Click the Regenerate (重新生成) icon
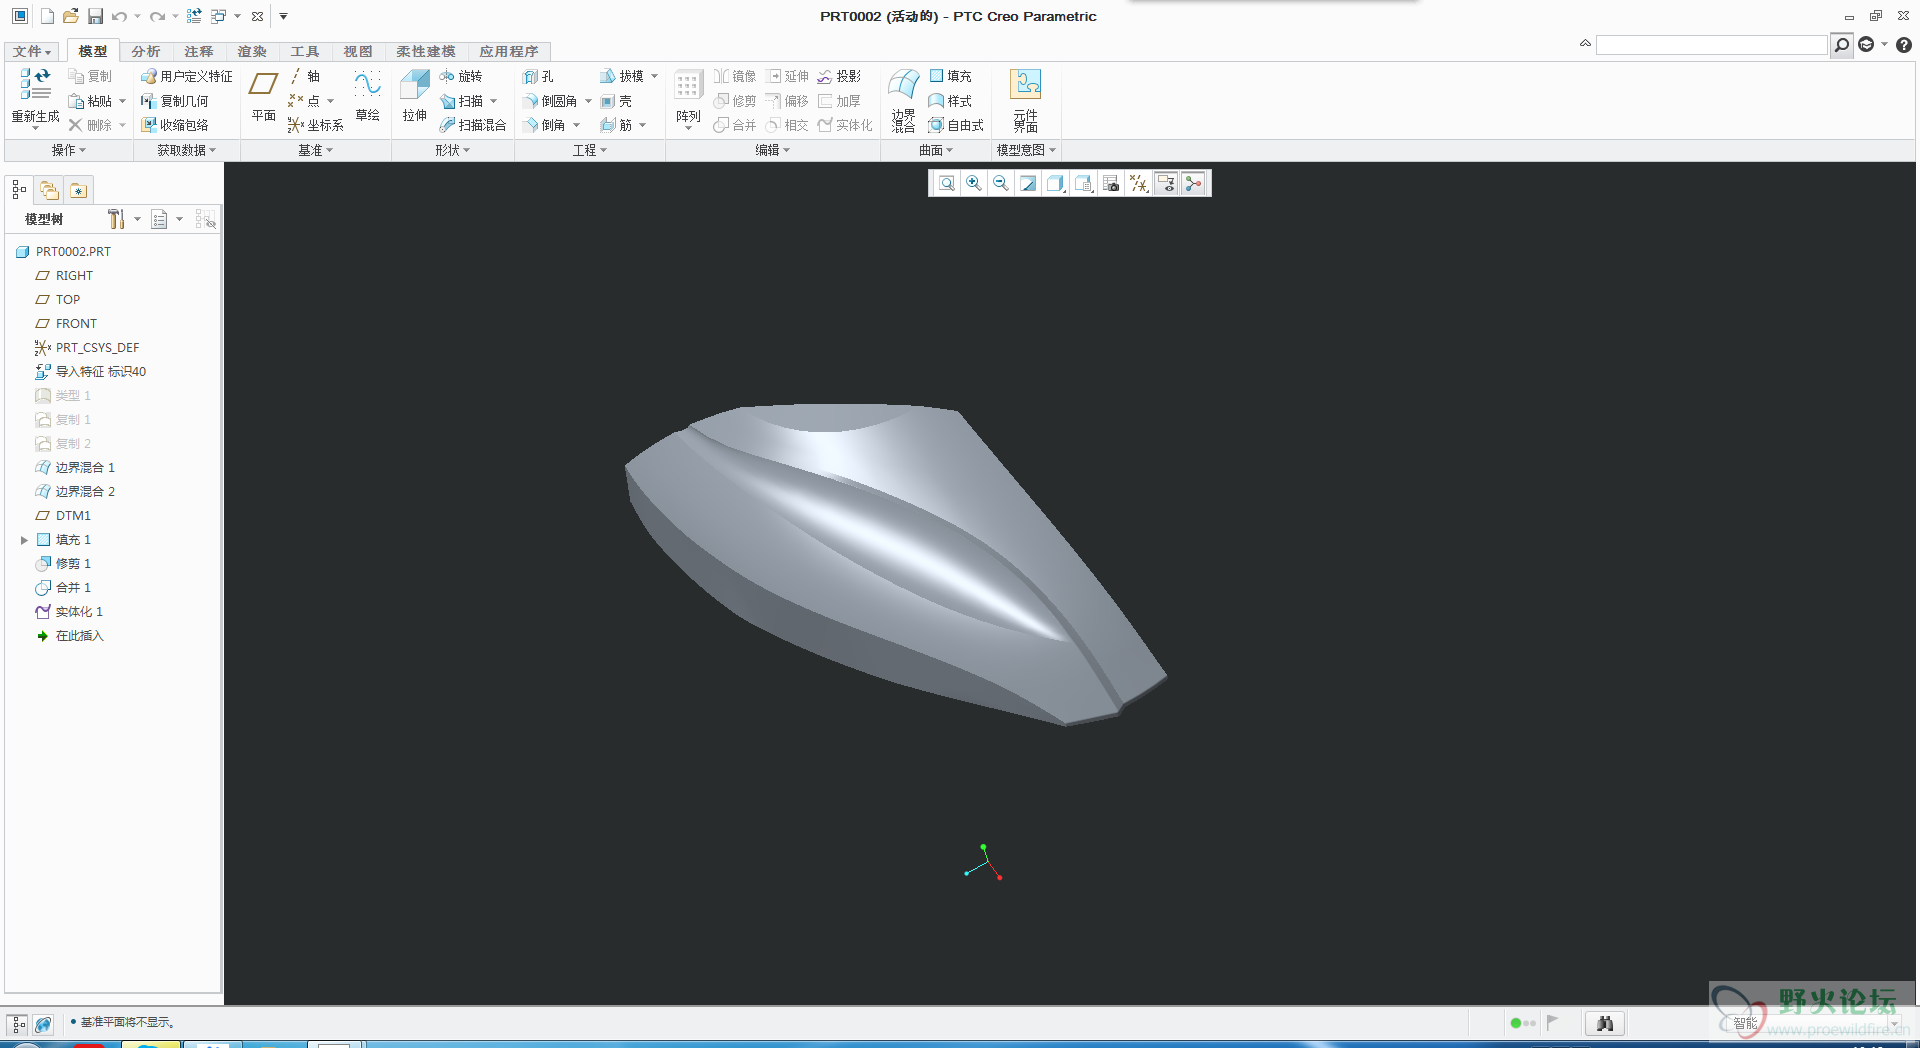This screenshot has width=1920, height=1048. click(x=35, y=84)
